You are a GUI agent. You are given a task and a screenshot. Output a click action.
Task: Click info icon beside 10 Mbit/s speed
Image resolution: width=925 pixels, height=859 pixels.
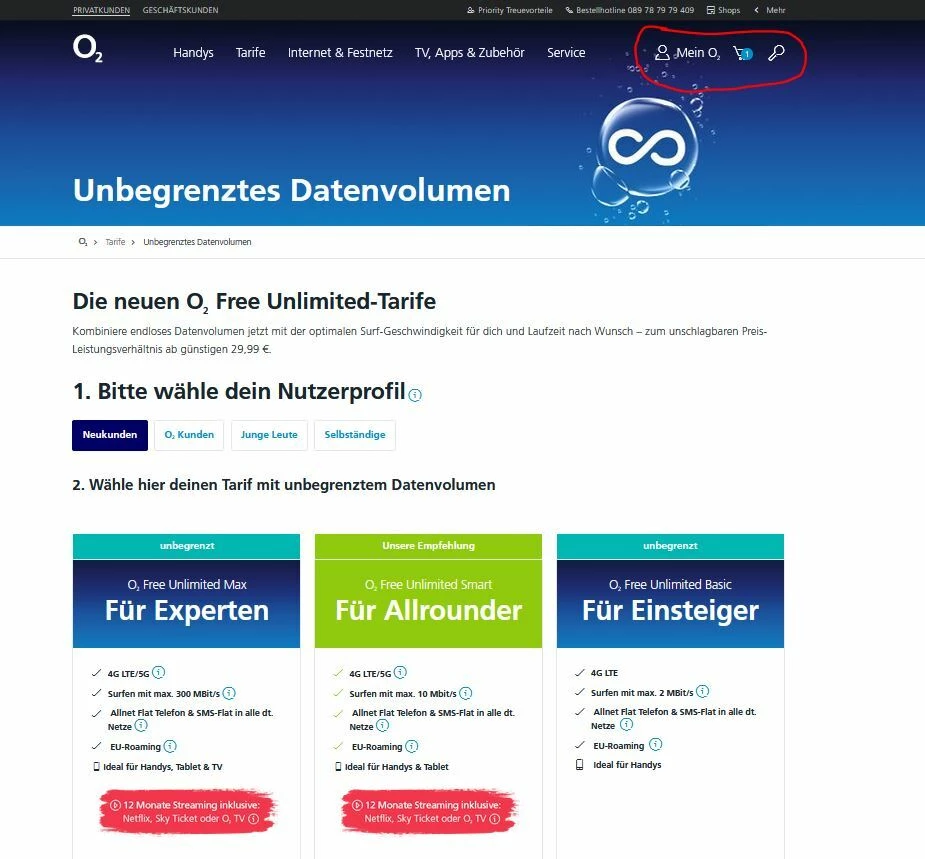tap(465, 693)
